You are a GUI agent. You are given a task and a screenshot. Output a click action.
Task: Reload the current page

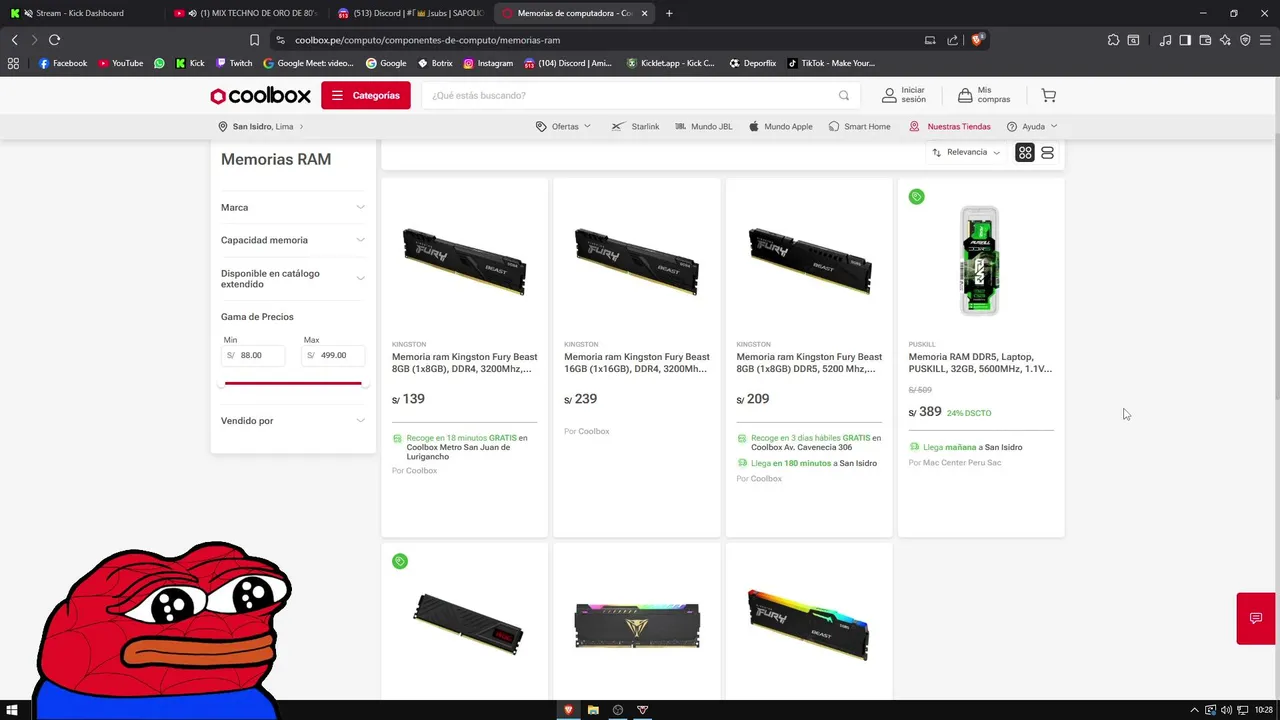click(x=54, y=40)
